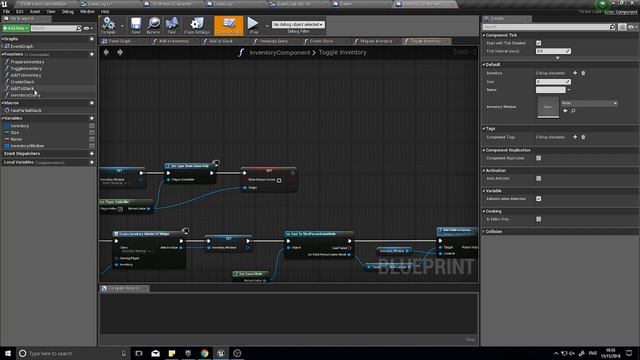Add a new macro with plus icon
This screenshot has height=360, width=640.
click(x=91, y=103)
